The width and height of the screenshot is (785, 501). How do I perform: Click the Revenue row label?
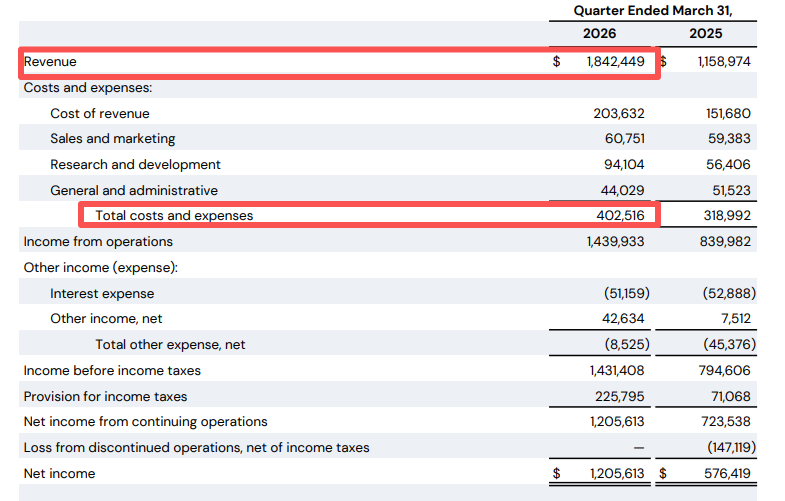(x=50, y=62)
